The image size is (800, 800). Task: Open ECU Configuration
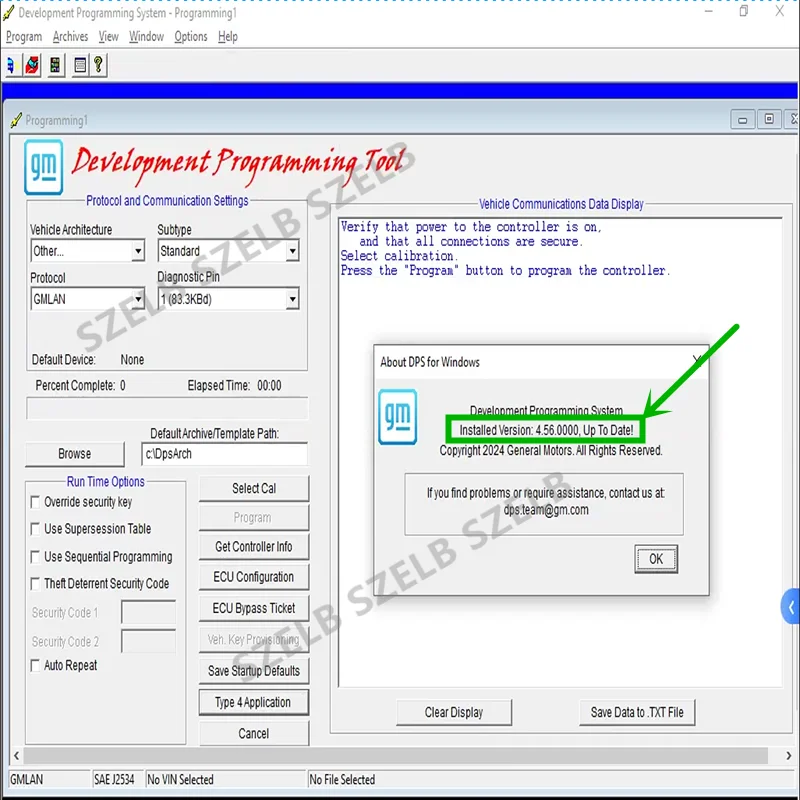point(254,577)
